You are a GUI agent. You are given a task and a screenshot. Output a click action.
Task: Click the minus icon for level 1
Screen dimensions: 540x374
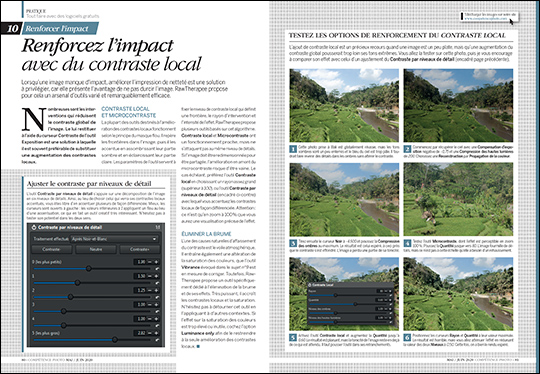tap(150, 276)
